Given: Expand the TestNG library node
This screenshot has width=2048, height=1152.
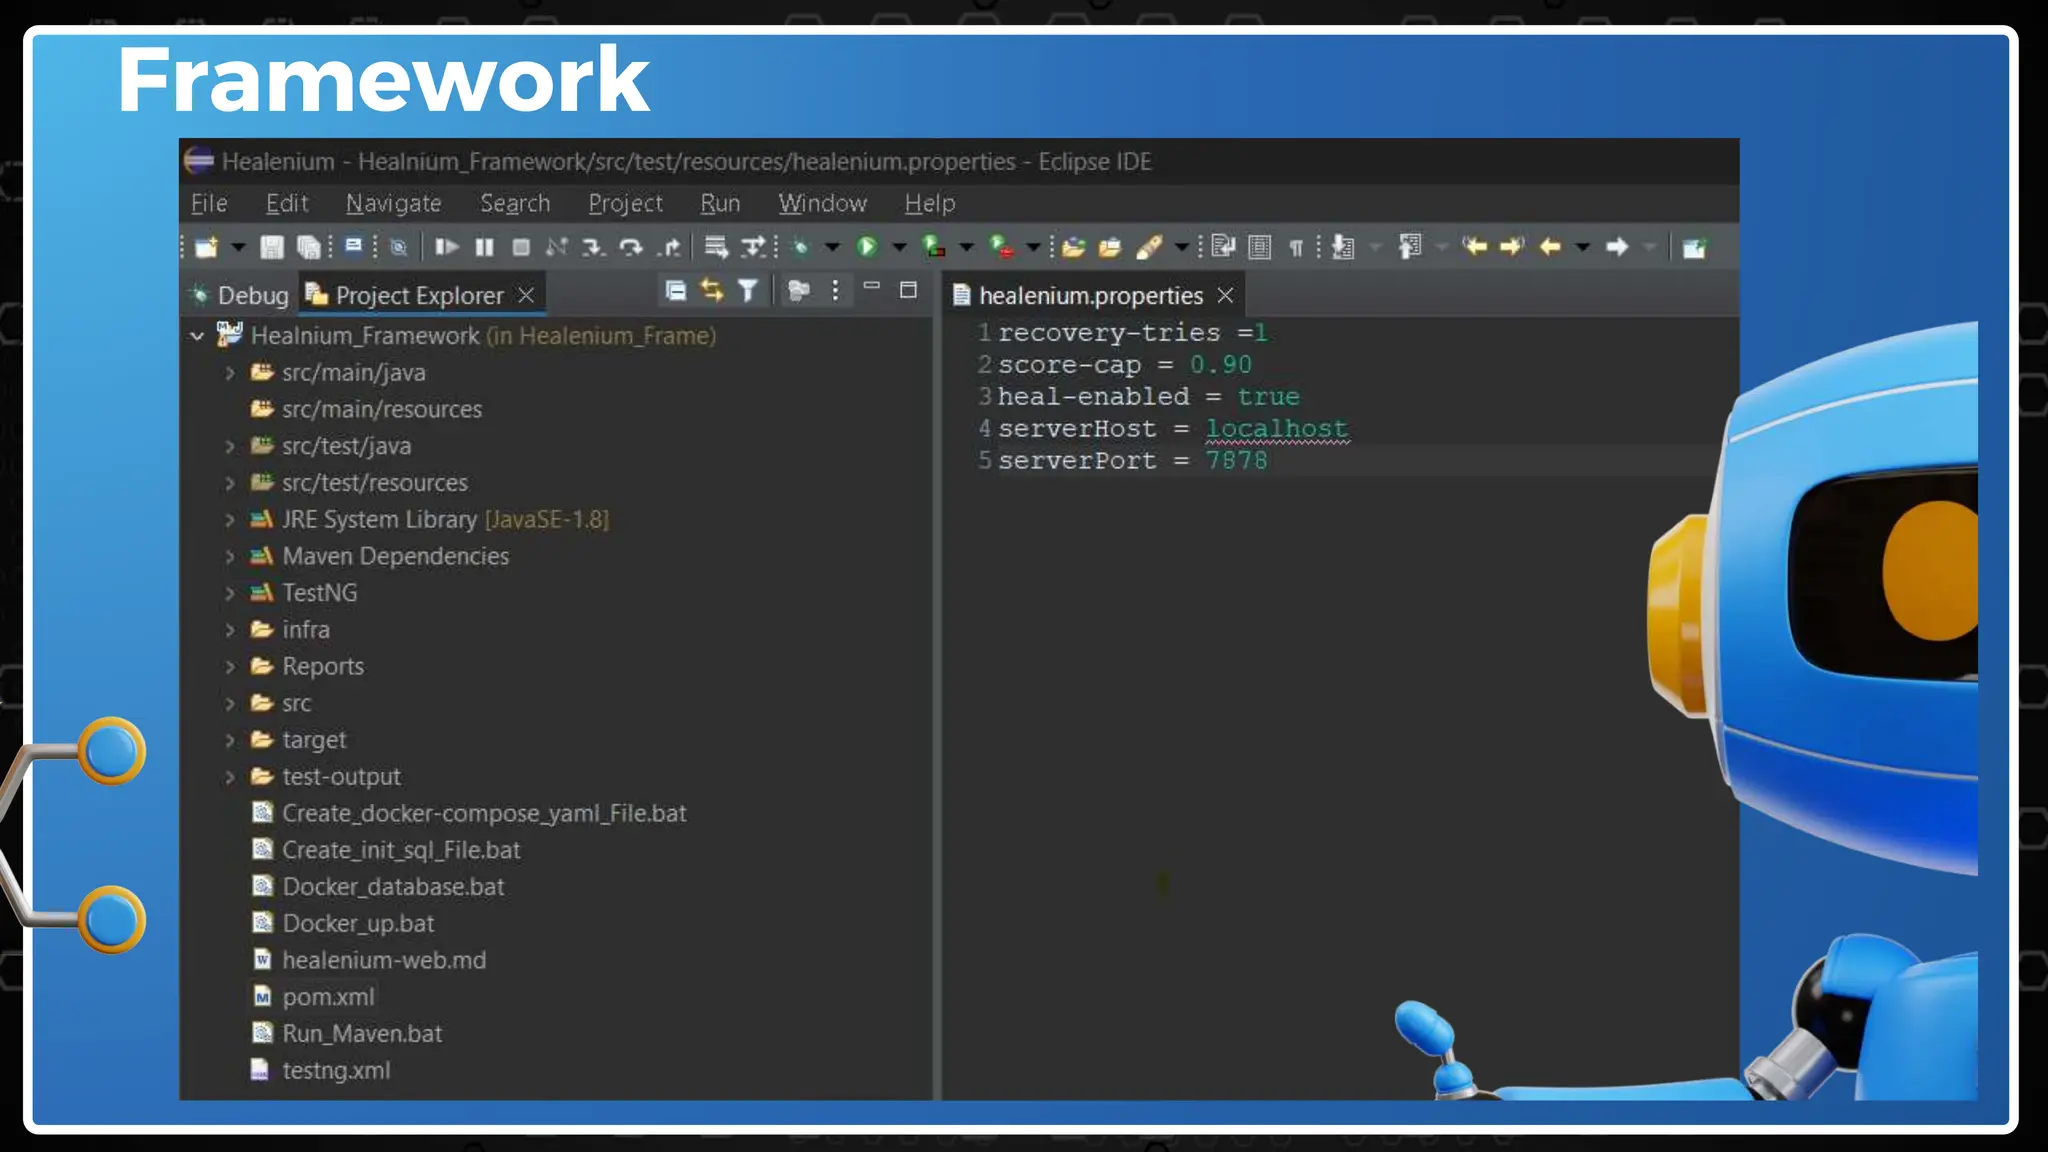Looking at the screenshot, I should pos(230,594).
